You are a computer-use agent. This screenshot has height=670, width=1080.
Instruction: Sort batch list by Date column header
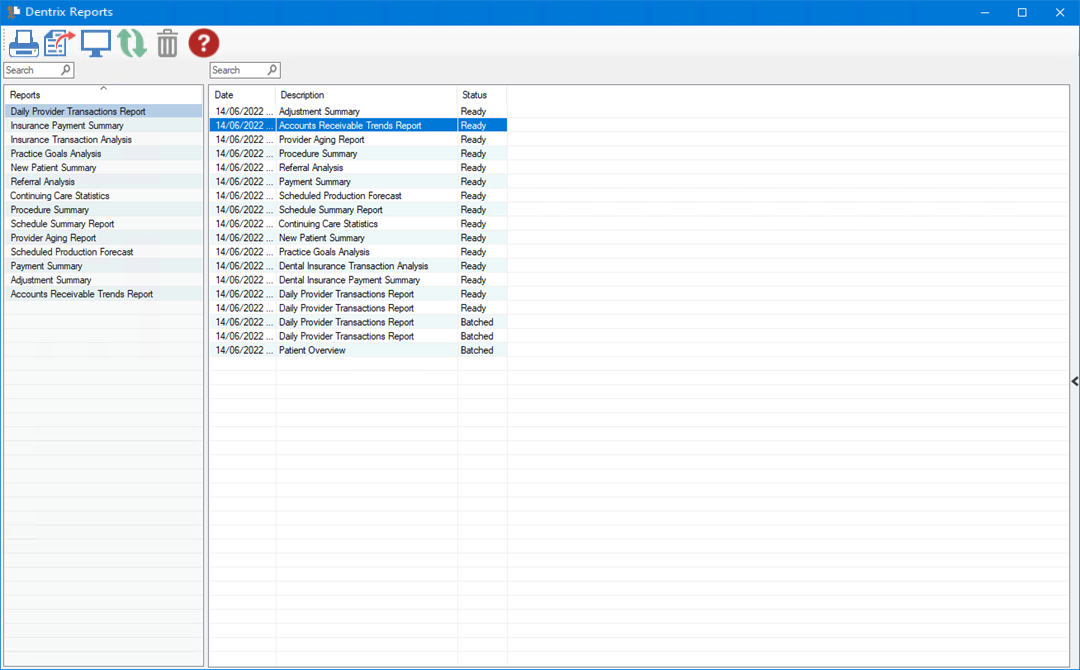[x=242, y=95]
